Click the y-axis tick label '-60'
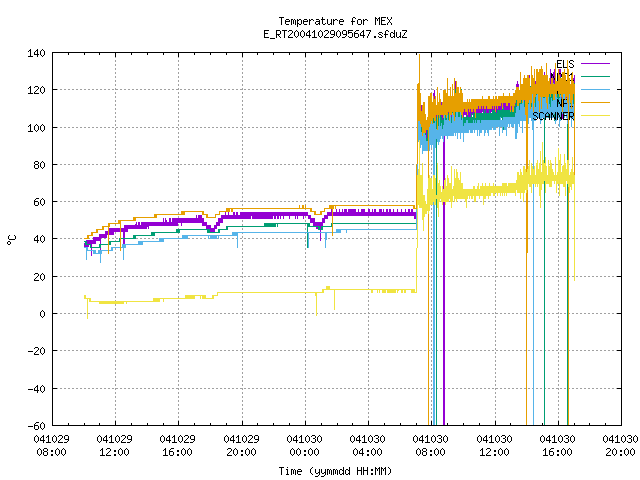Viewport: 640px width, 480px height. (x=36, y=426)
